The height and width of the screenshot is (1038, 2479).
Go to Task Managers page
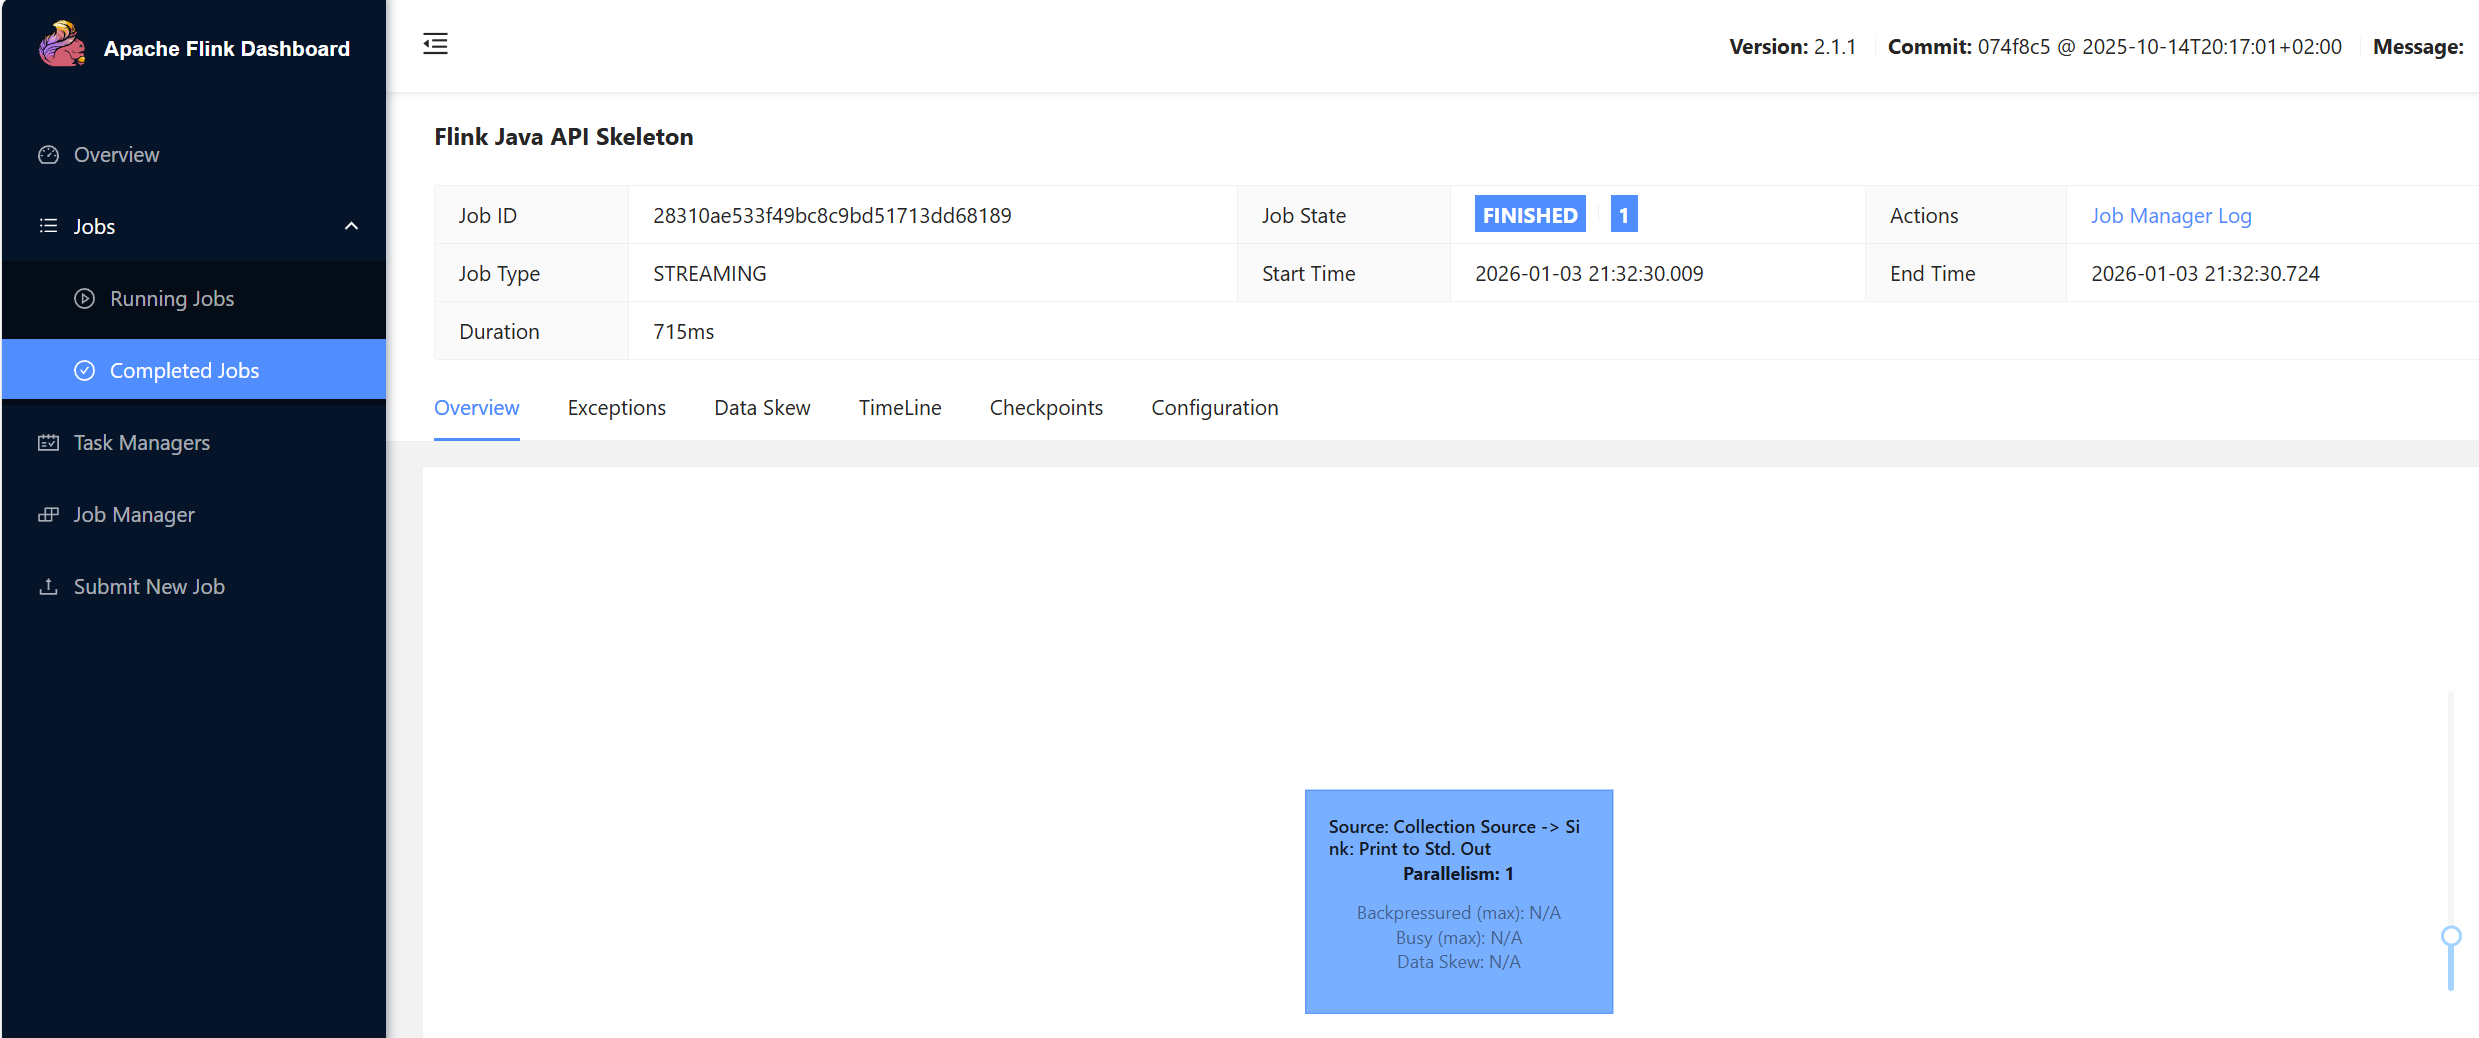tap(194, 442)
